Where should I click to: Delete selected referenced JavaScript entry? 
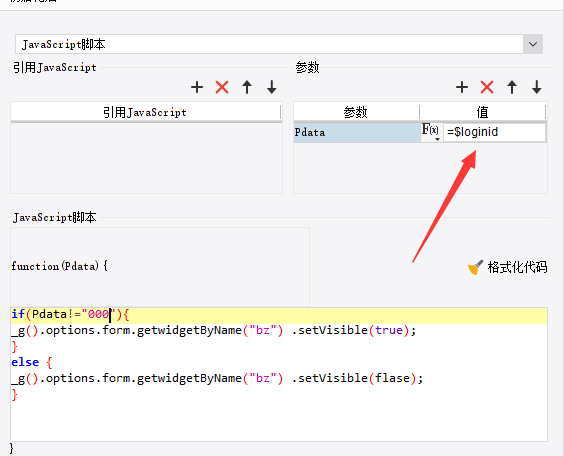click(222, 87)
